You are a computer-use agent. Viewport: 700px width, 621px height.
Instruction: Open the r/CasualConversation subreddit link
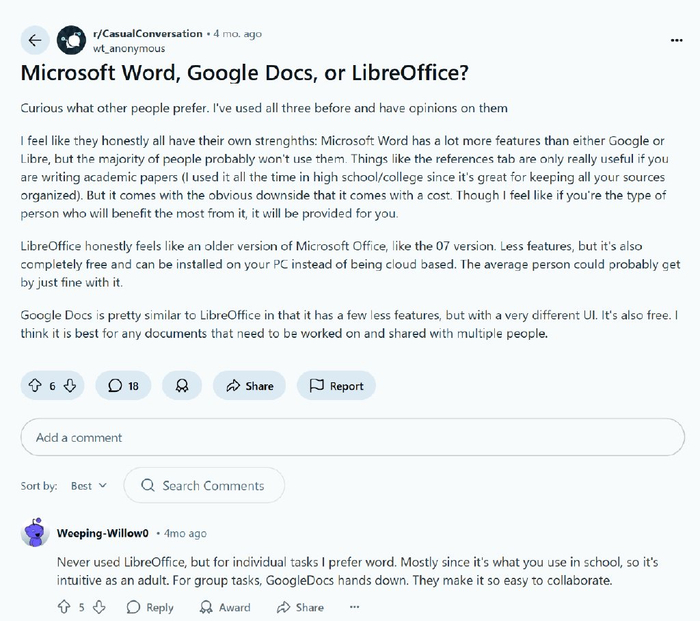147,34
